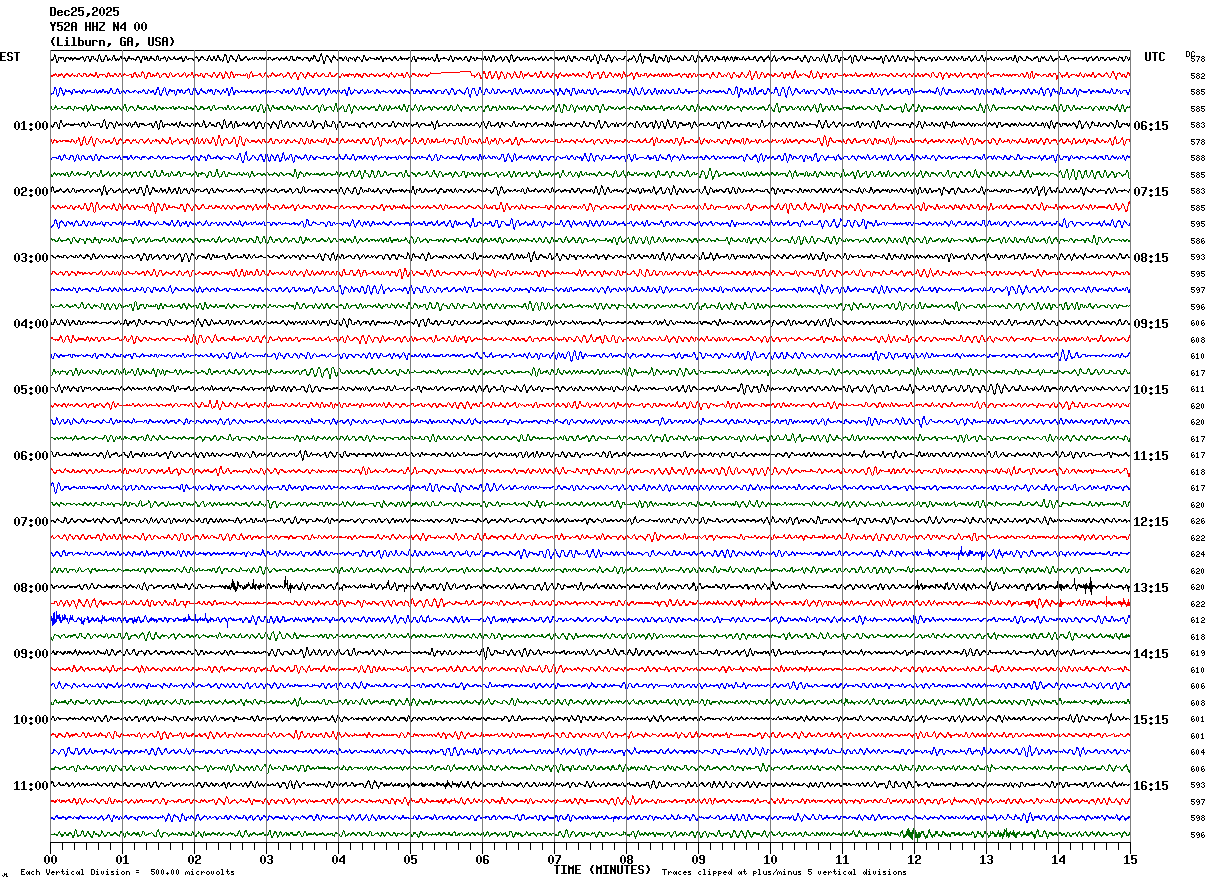
Task: Click the DC value 611
Action: coord(1197,390)
